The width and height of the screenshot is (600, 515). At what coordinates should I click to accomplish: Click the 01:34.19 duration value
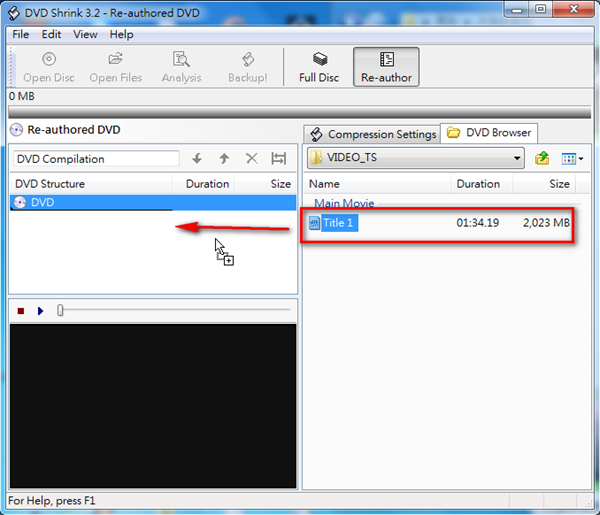click(478, 223)
